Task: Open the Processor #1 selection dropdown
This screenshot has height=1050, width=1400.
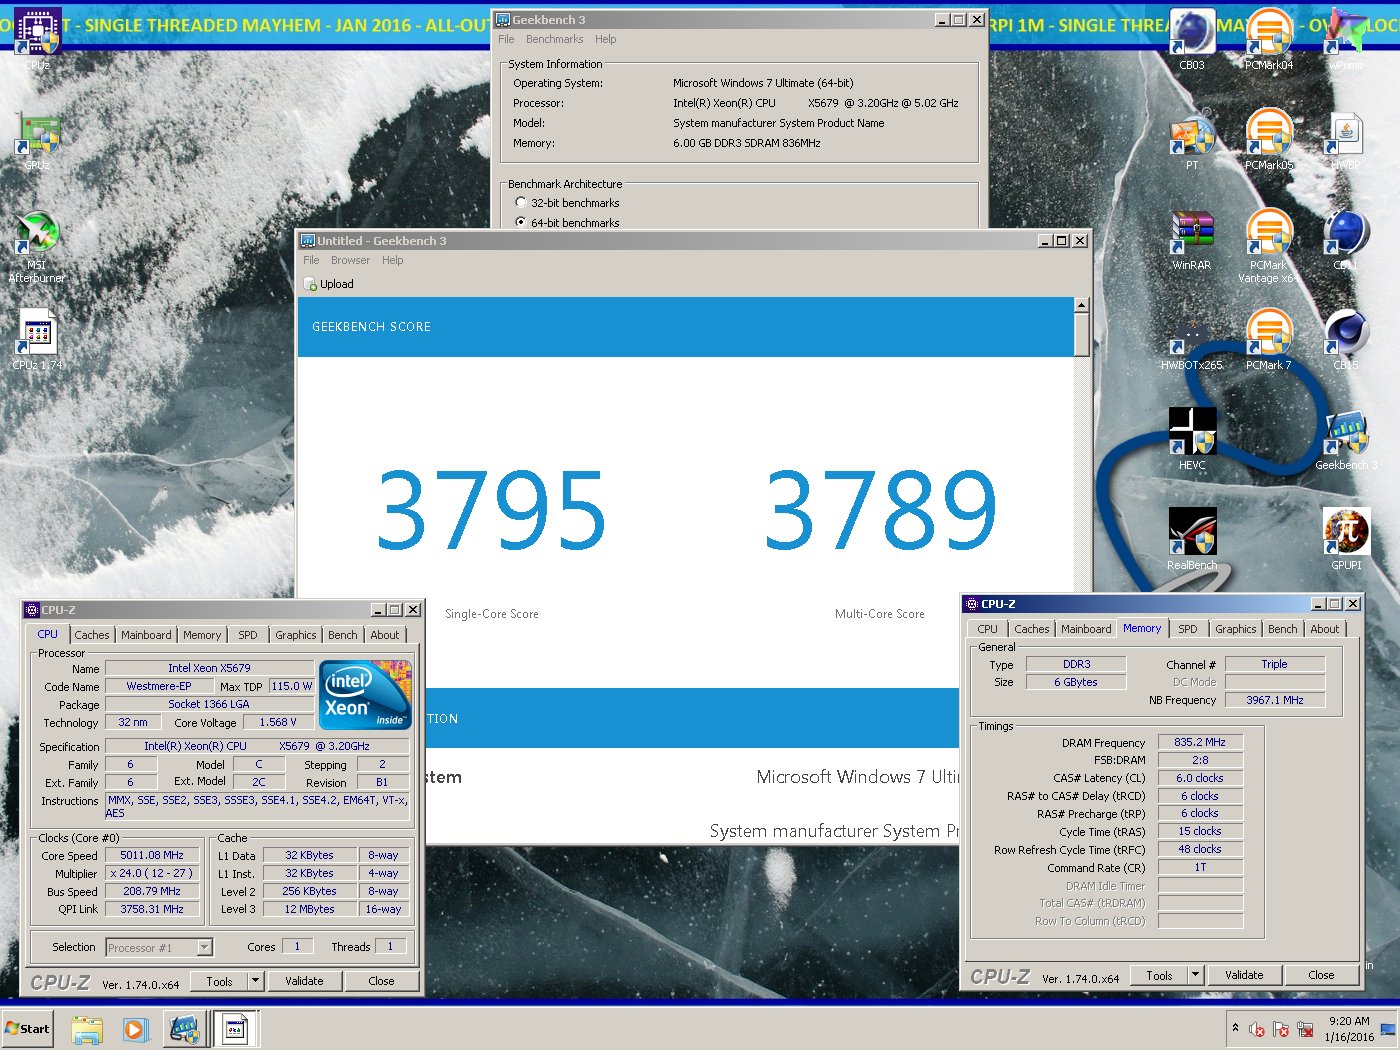Action: (158, 947)
